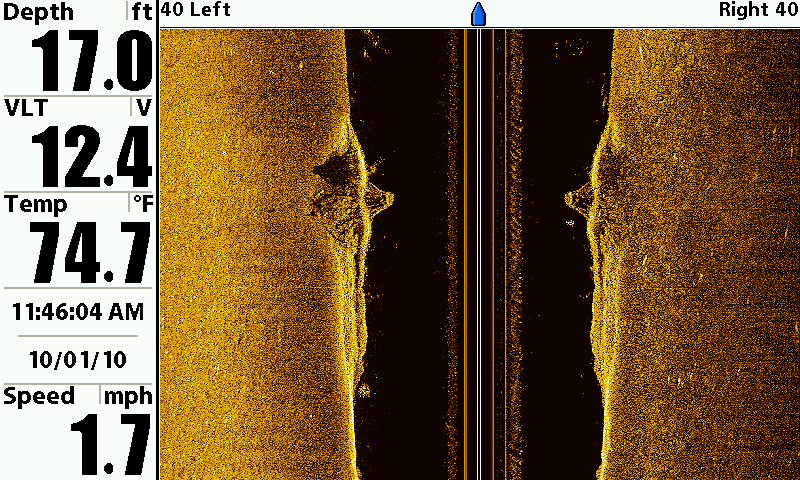Click the V unit next to VLT
Image resolution: width=800 pixels, height=480 pixels.
144,108
